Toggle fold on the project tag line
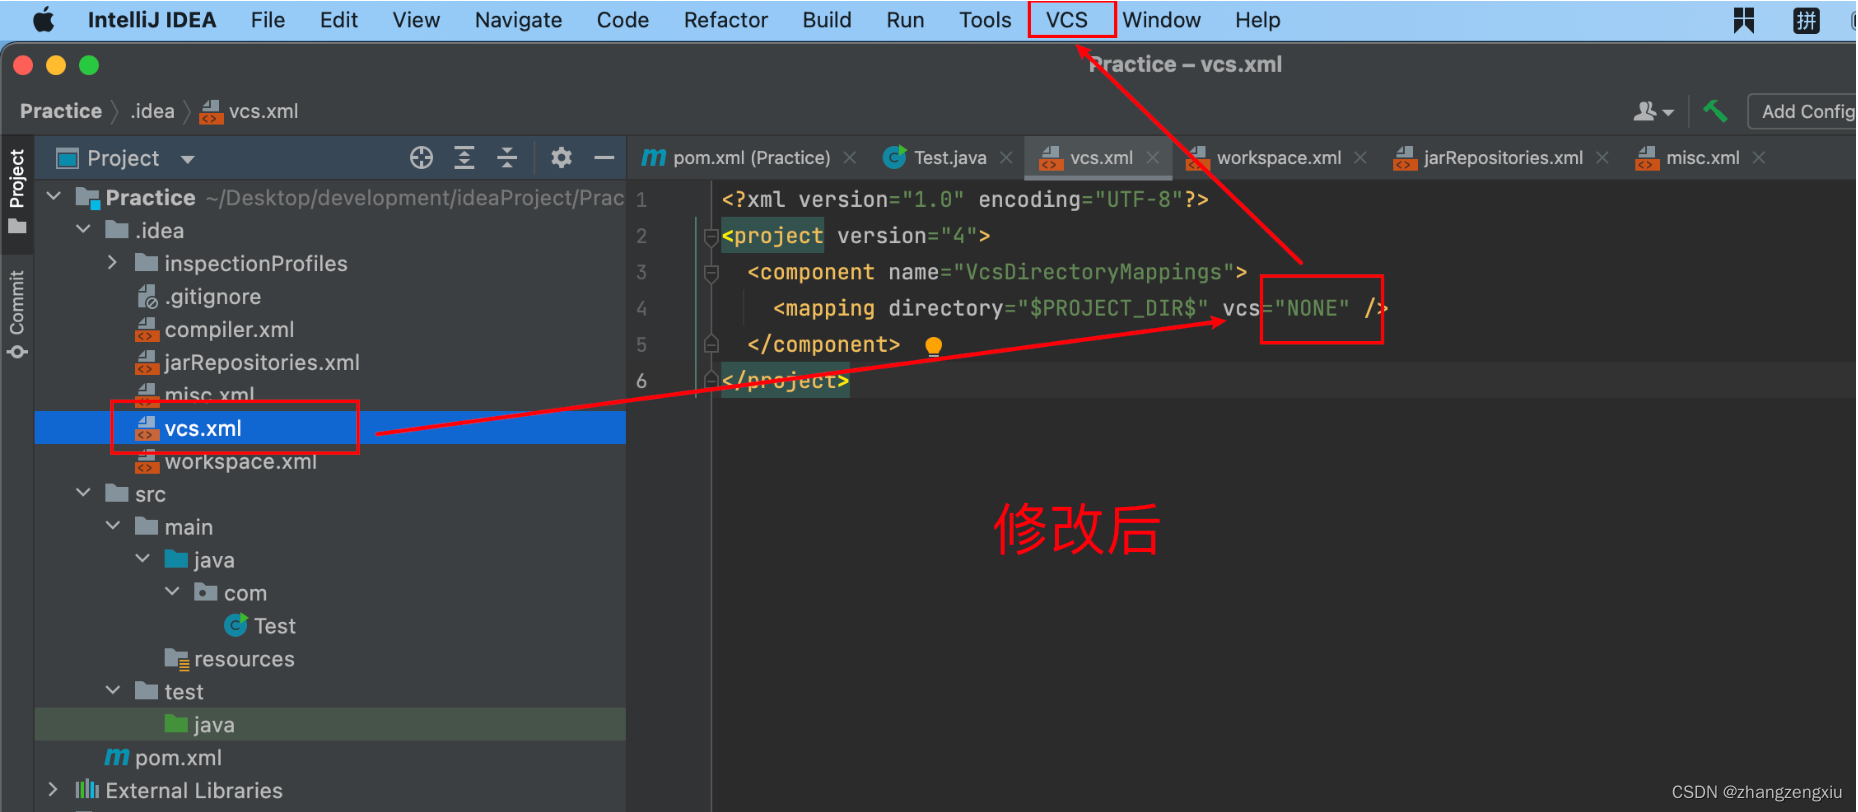Image resolution: width=1858 pixels, height=812 pixels. tap(711, 237)
